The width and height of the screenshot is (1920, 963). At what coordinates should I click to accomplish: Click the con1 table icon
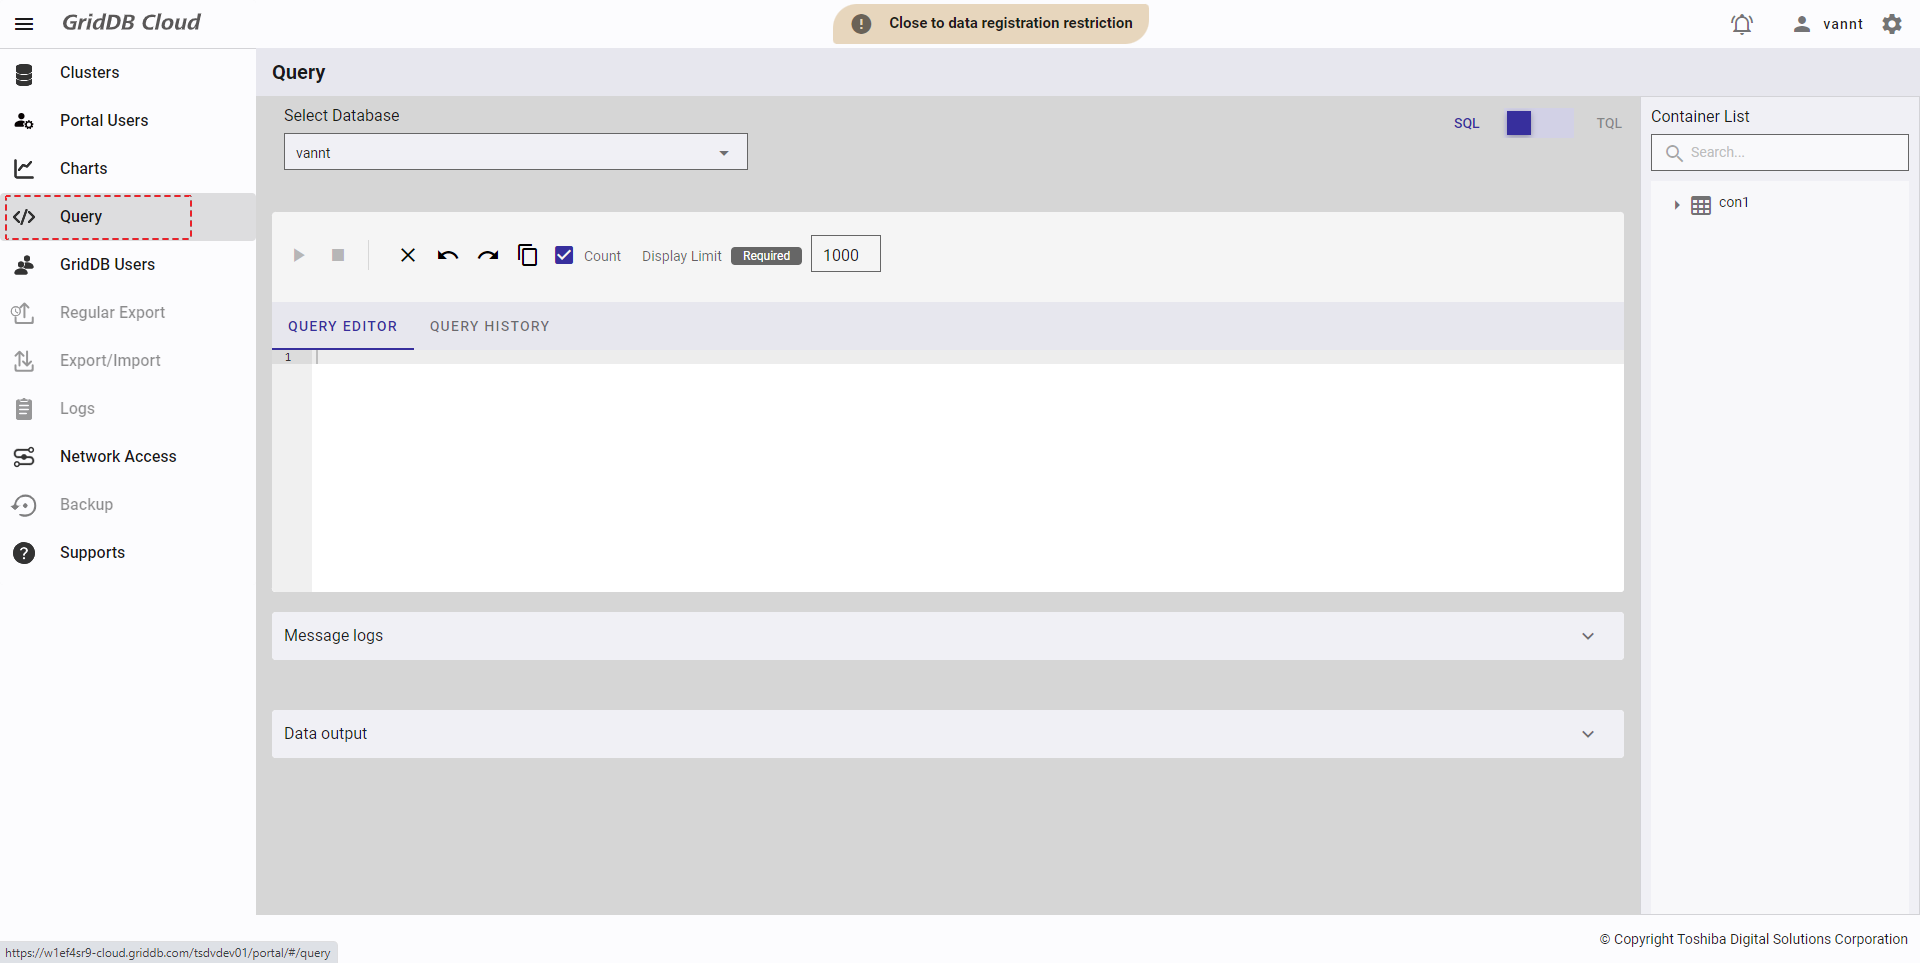pos(1701,205)
